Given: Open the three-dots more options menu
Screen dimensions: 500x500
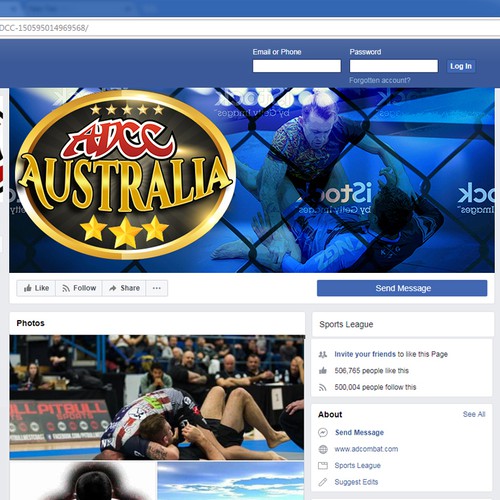Looking at the screenshot, I should 157,288.
